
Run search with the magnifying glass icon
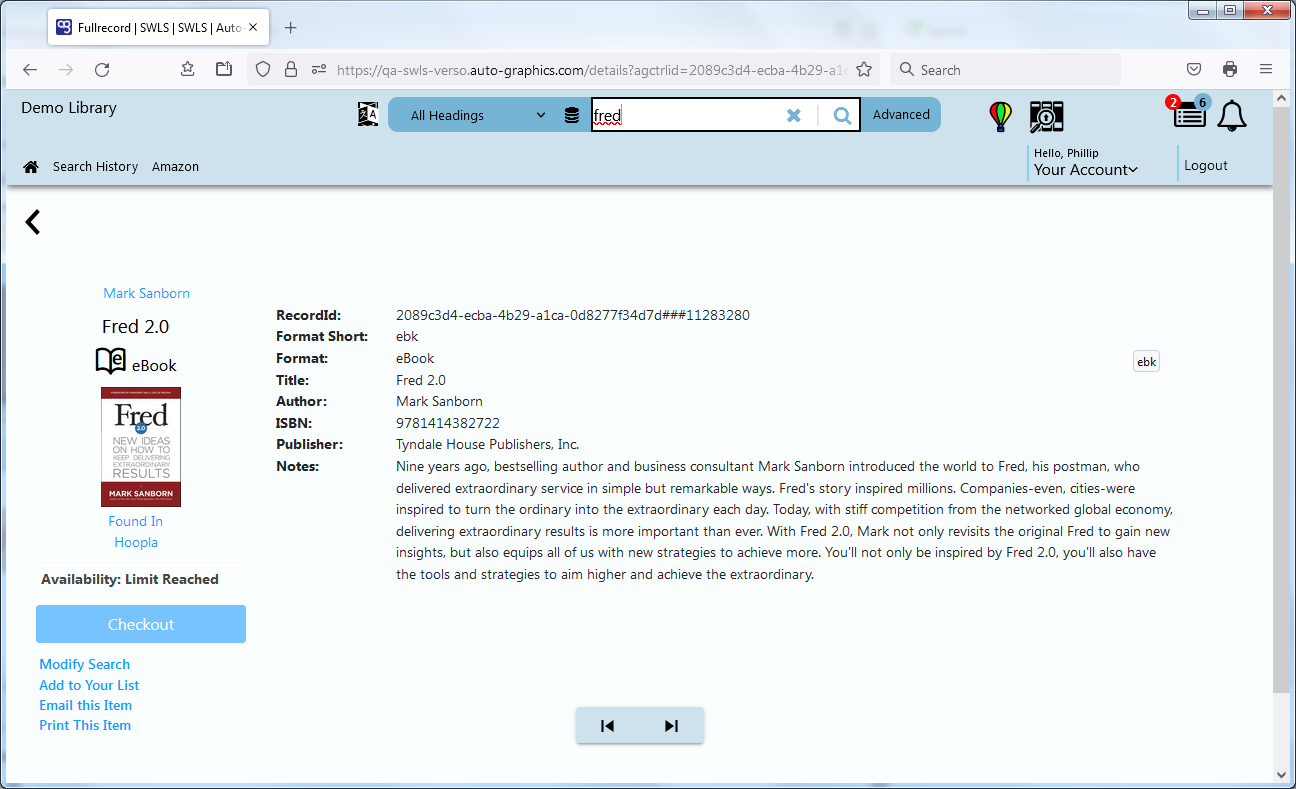pyautogui.click(x=842, y=115)
